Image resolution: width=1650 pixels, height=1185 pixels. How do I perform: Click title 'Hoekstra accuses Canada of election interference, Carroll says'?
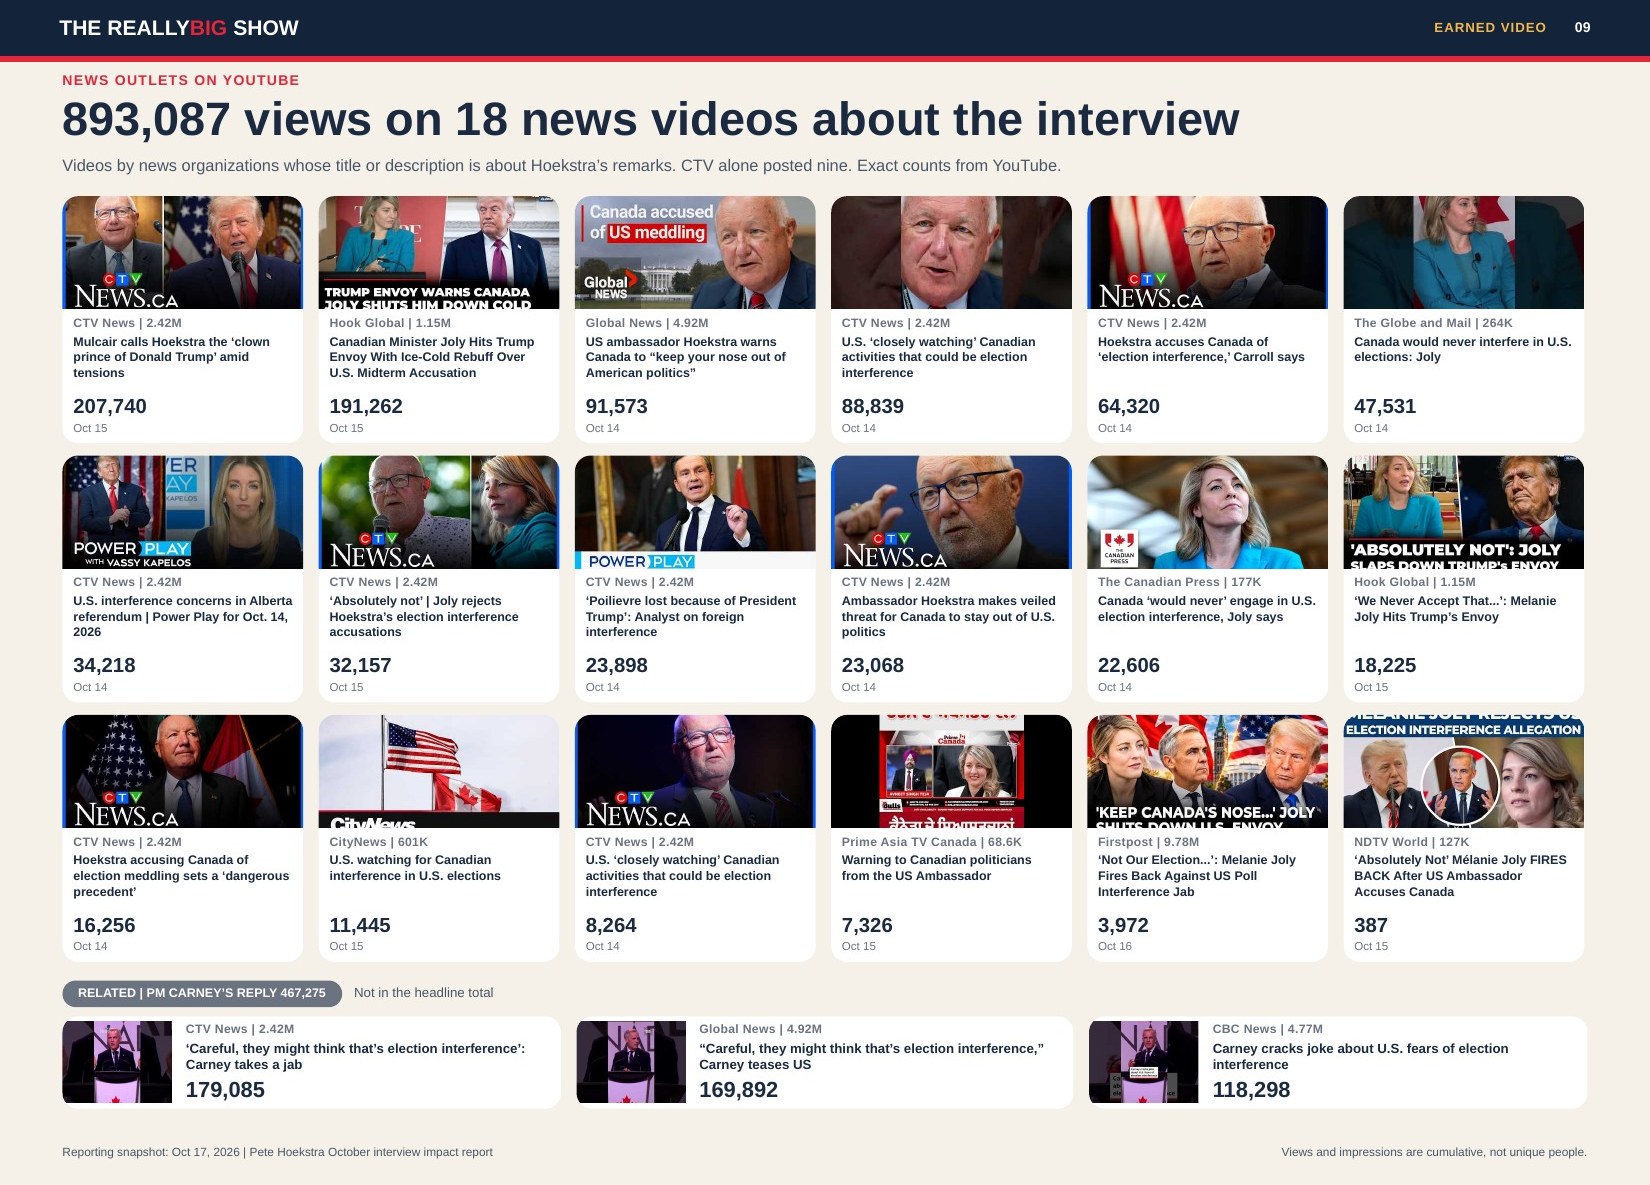tap(1201, 349)
